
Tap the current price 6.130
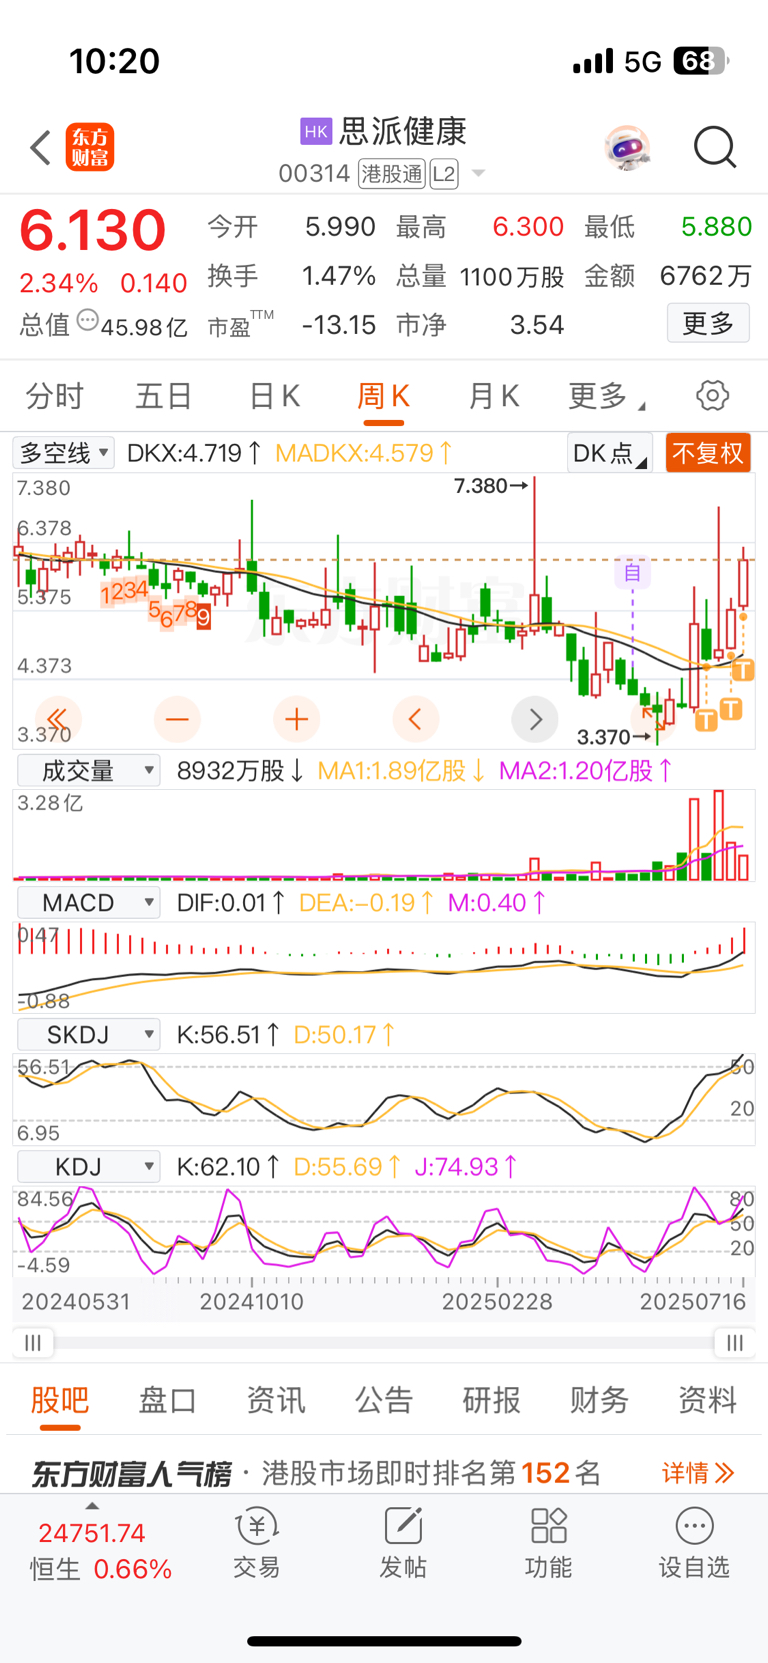(x=93, y=230)
